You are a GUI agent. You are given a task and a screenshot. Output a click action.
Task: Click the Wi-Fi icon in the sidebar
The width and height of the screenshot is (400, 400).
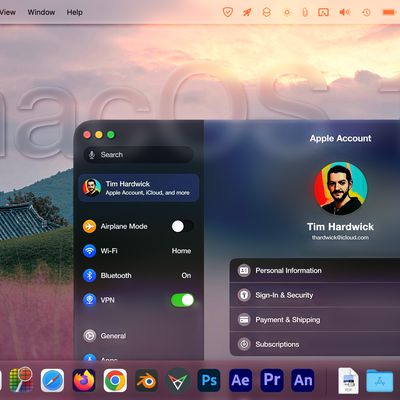pos(89,251)
